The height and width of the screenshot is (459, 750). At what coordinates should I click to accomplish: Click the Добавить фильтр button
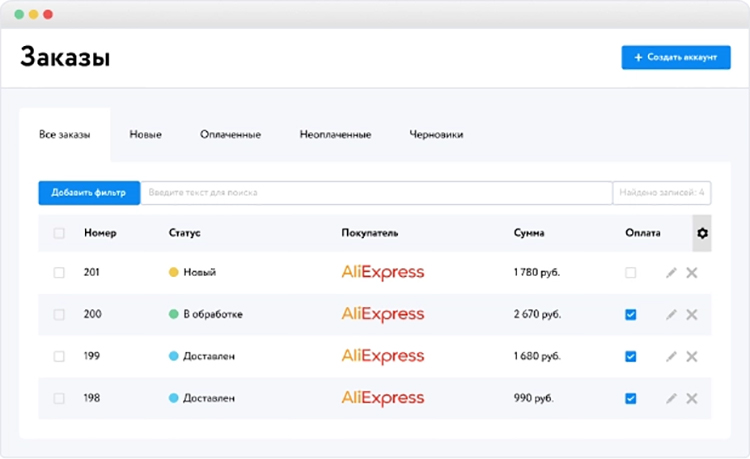coord(89,192)
